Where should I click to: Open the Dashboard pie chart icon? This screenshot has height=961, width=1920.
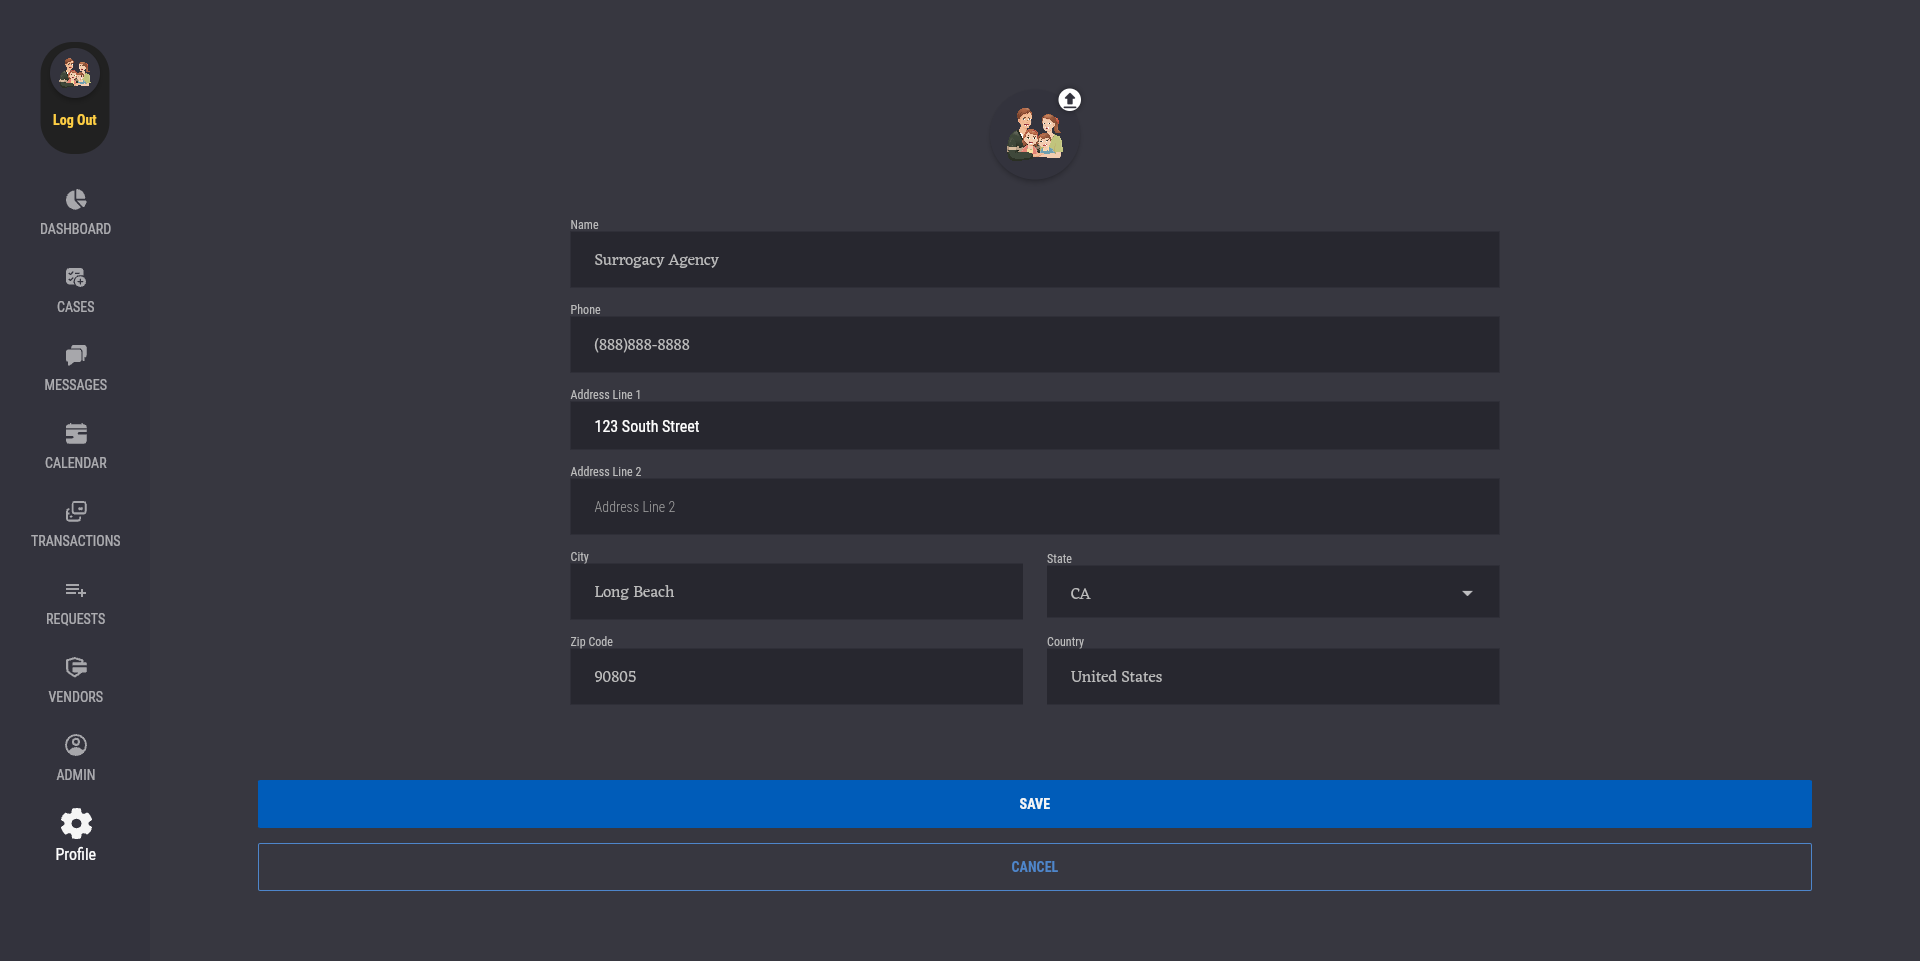(x=76, y=200)
